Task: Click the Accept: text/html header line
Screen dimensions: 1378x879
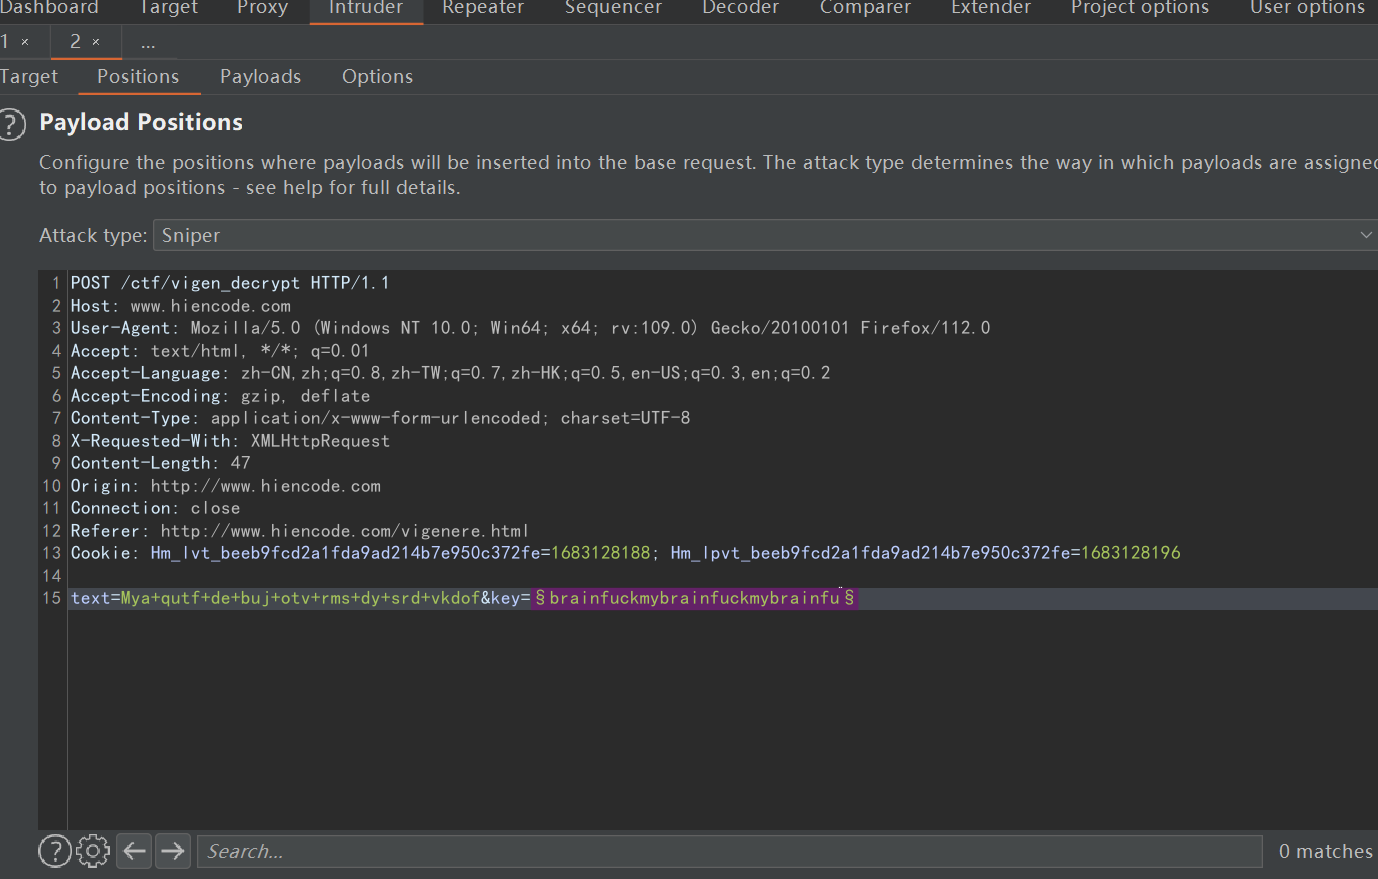Action: [x=220, y=351]
